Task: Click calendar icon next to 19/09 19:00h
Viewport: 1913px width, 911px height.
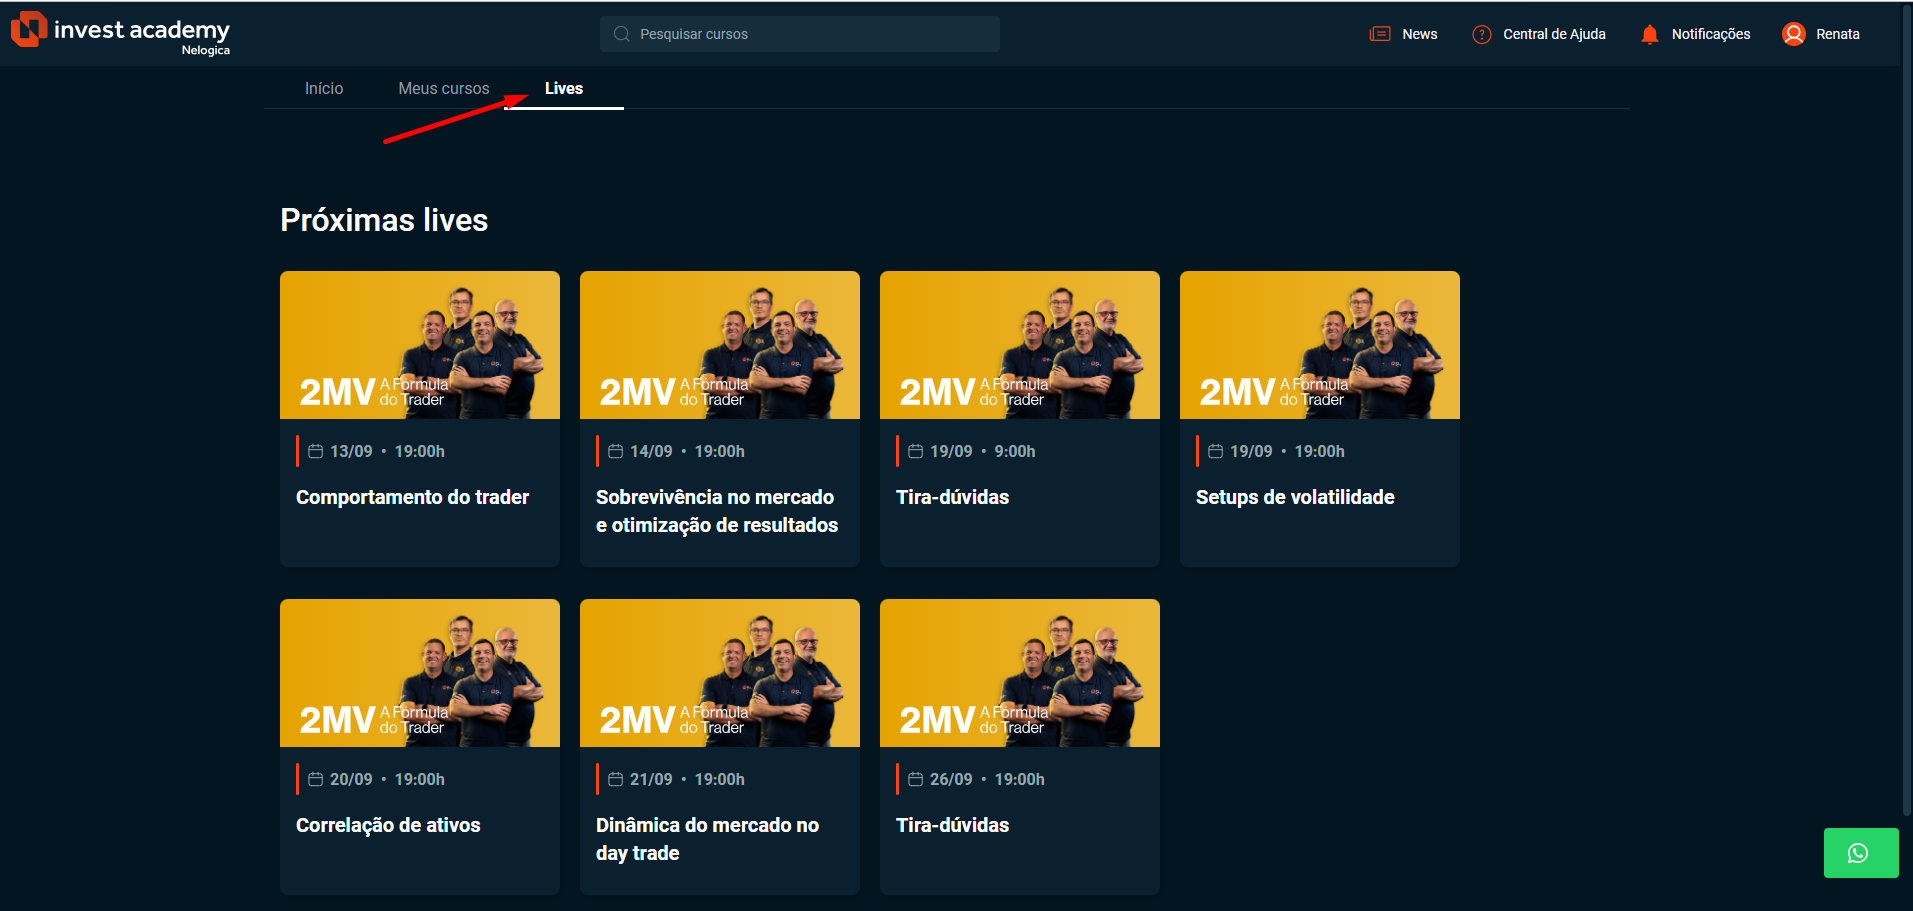Action: [1215, 451]
